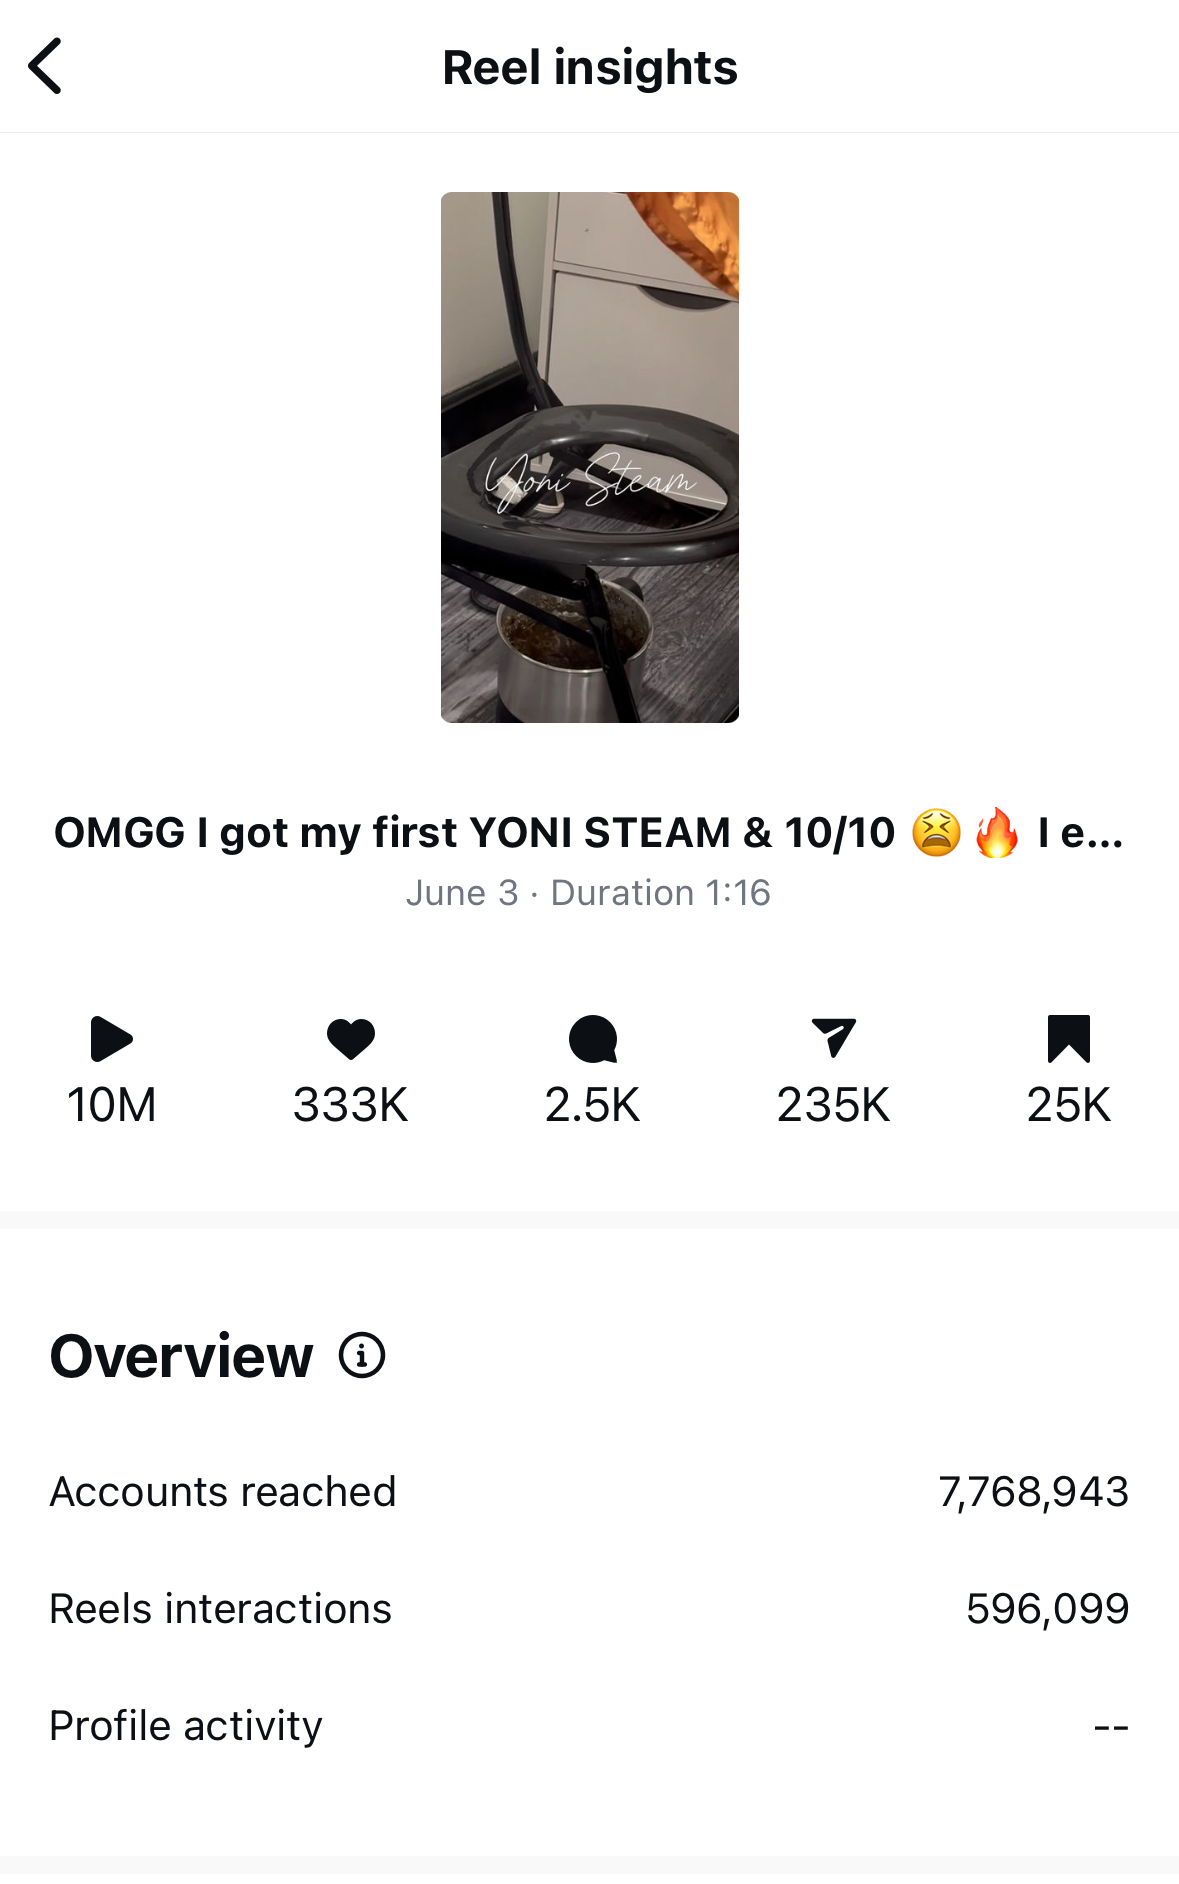Open the Overview info icon

[x=362, y=1356]
